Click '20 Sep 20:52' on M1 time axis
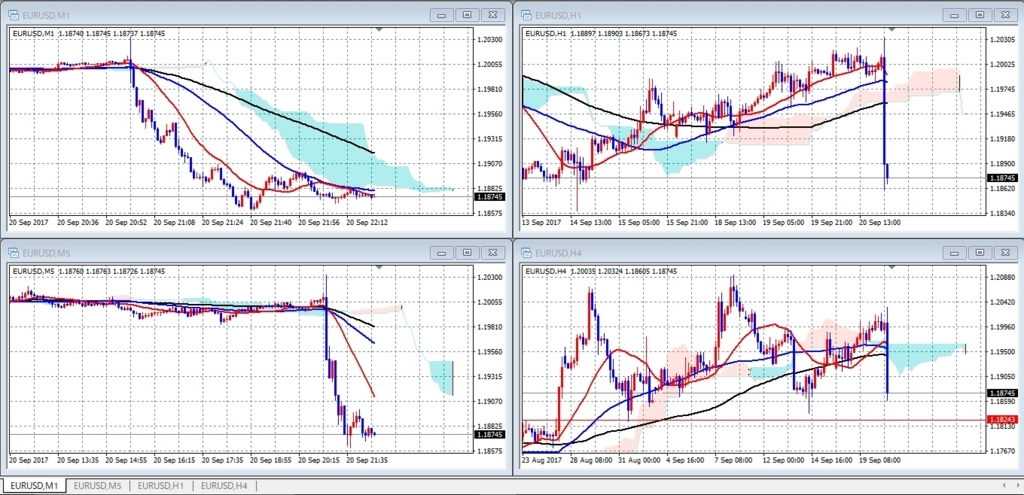 click(x=125, y=222)
